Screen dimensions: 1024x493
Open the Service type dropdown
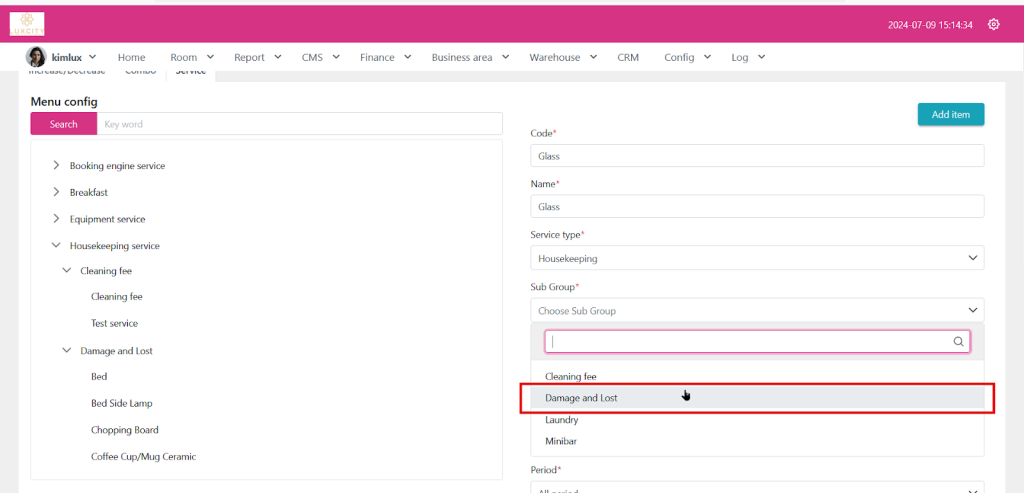click(x=756, y=258)
